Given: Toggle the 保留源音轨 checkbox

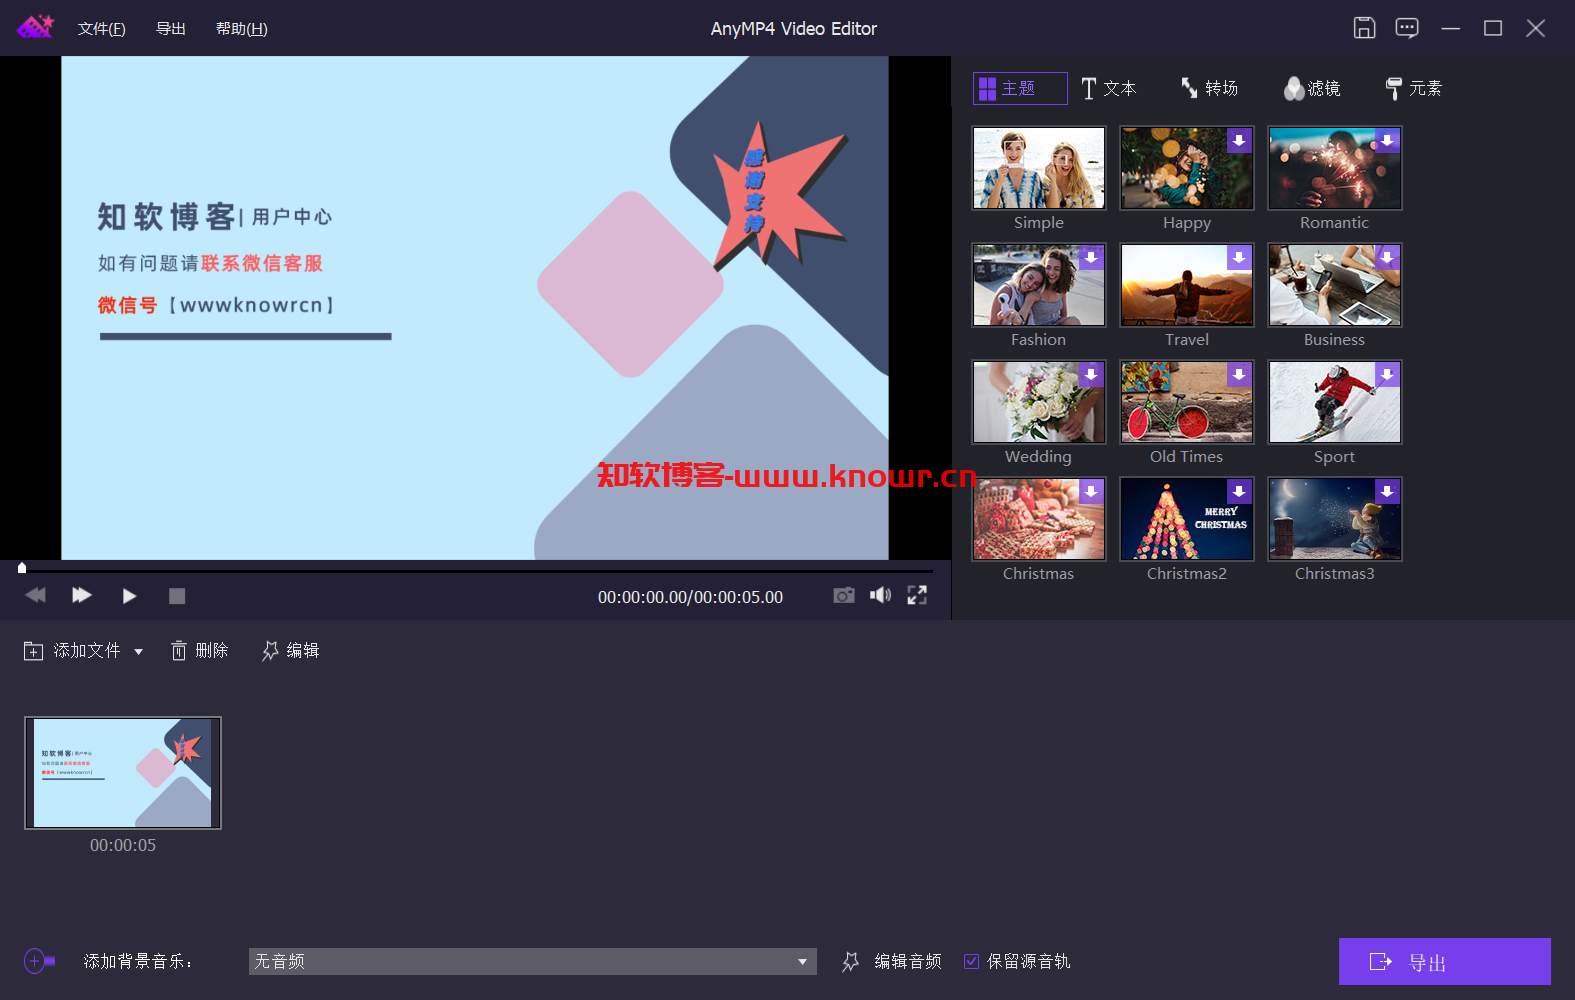Looking at the screenshot, I should [x=971, y=962].
